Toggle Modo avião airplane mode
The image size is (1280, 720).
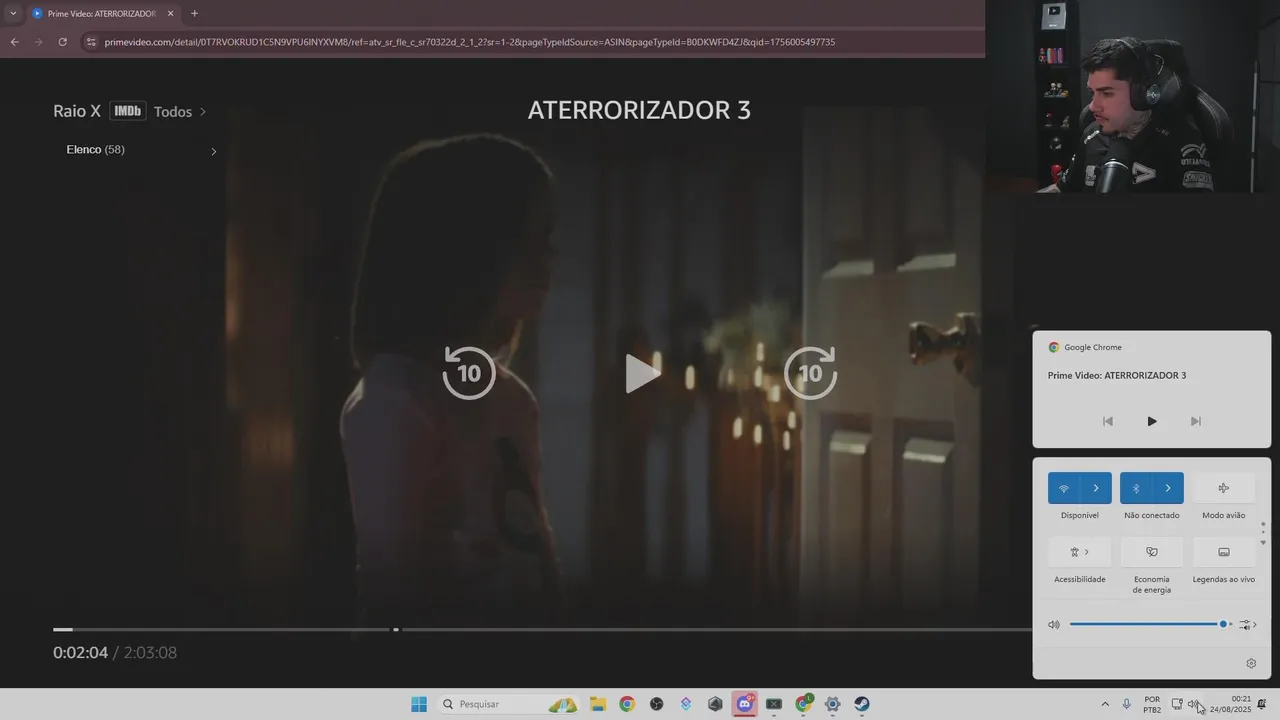point(1224,488)
